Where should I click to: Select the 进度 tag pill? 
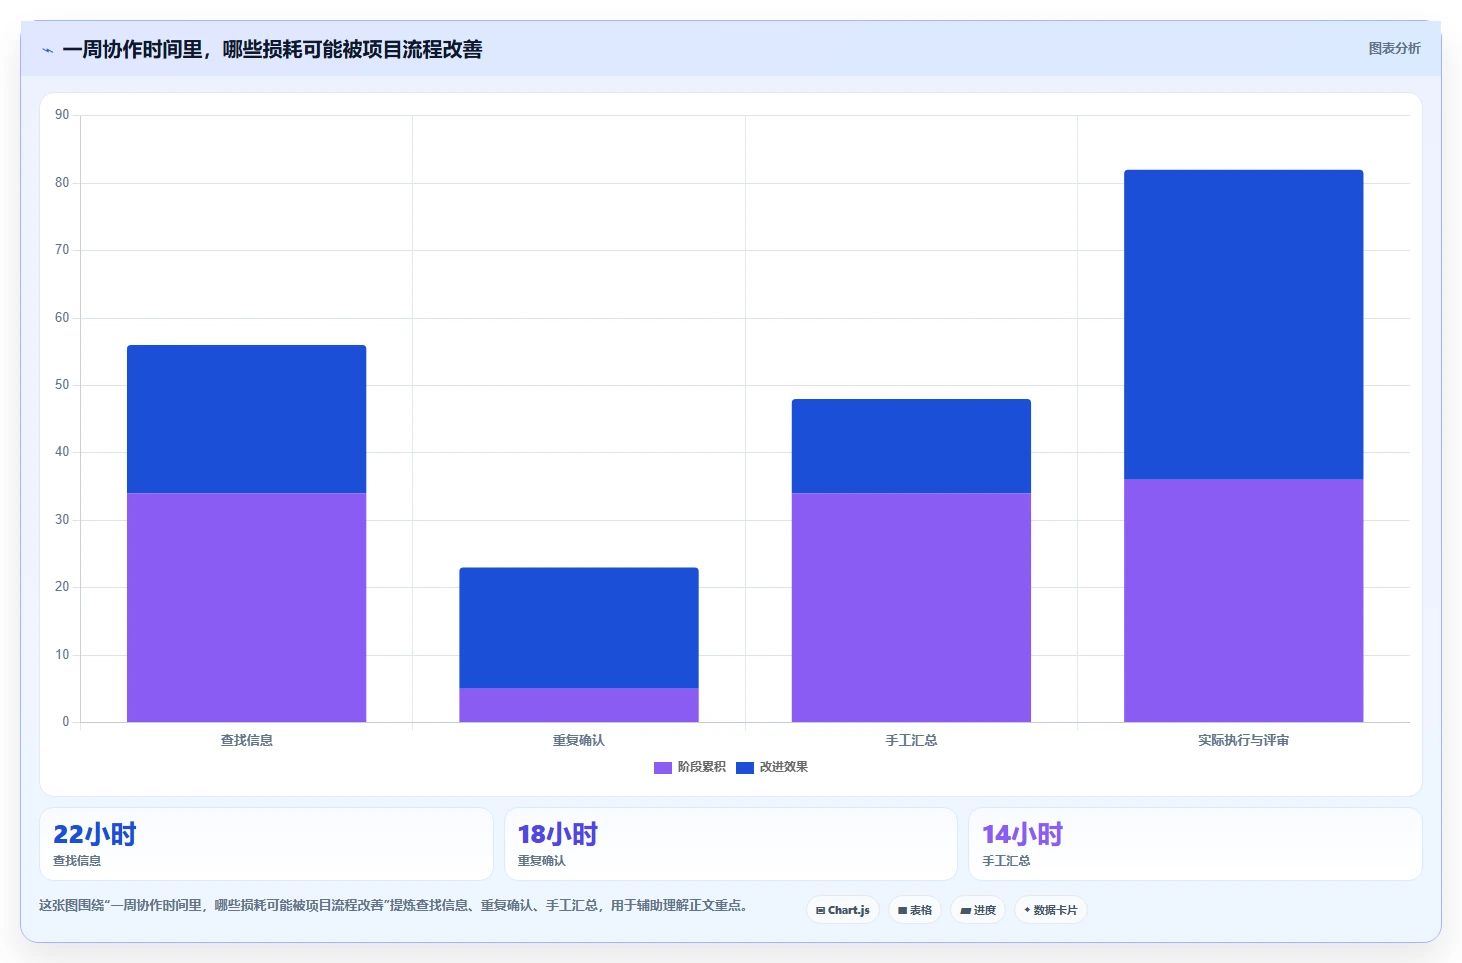coord(978,910)
